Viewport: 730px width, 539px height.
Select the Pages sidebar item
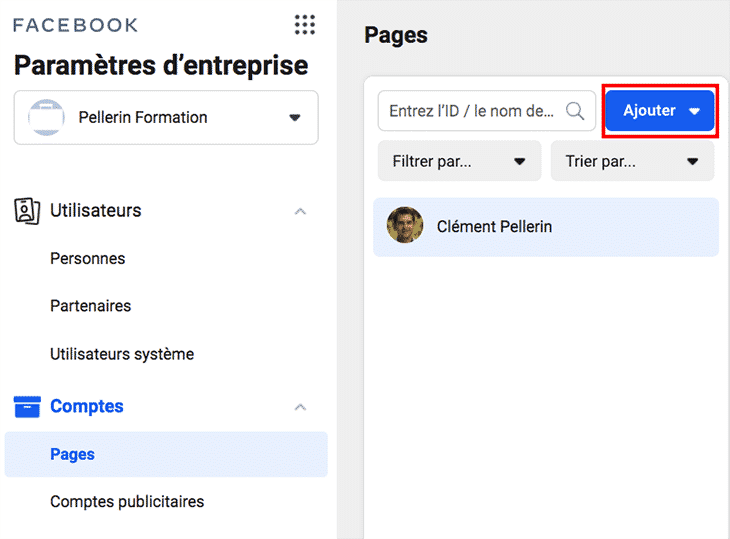tap(73, 454)
